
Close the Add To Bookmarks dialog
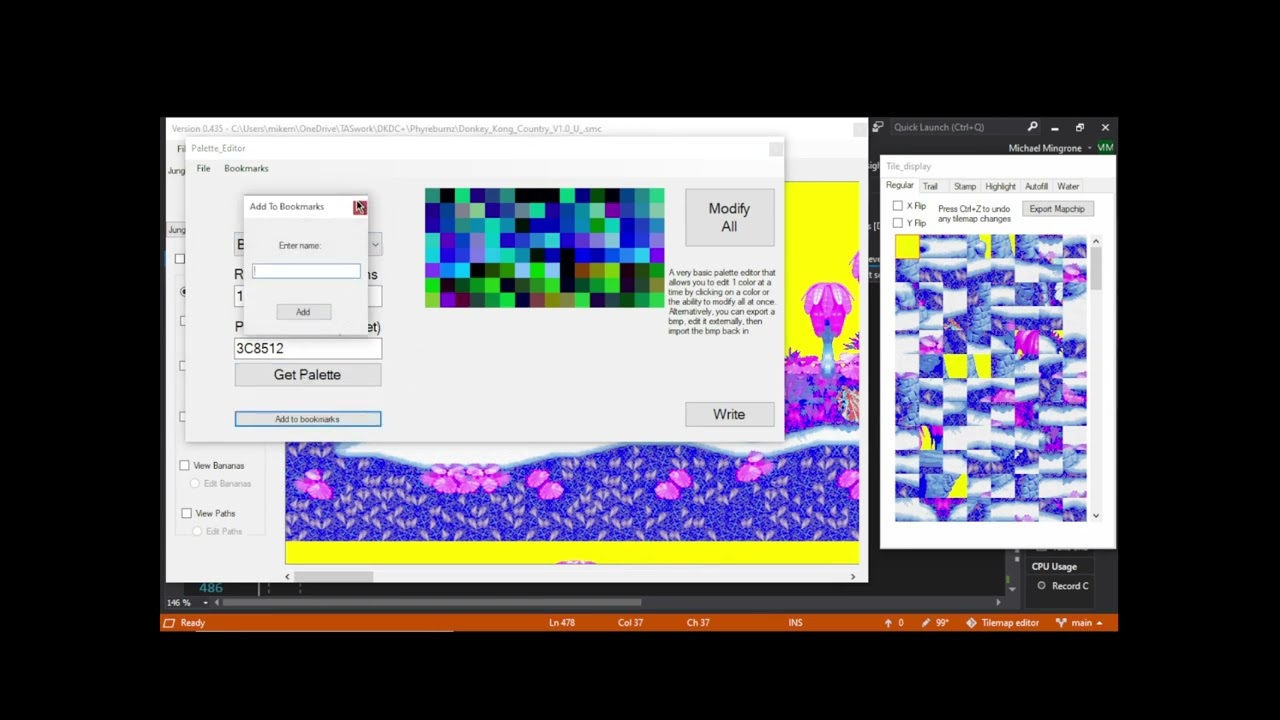(360, 207)
